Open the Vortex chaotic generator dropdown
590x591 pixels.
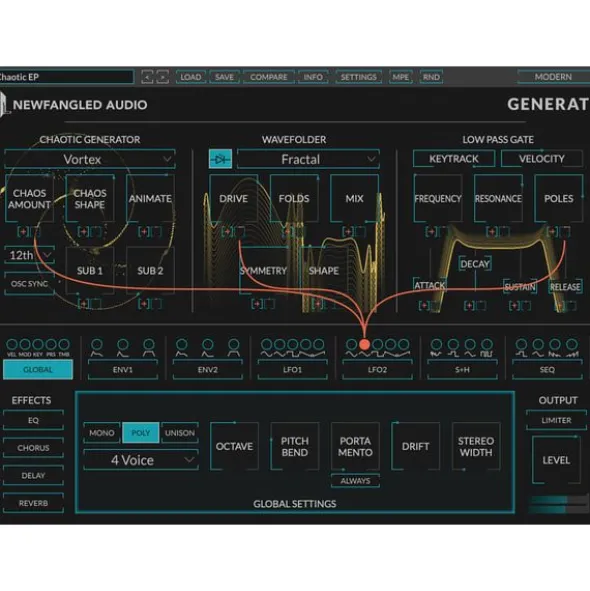tap(90, 159)
